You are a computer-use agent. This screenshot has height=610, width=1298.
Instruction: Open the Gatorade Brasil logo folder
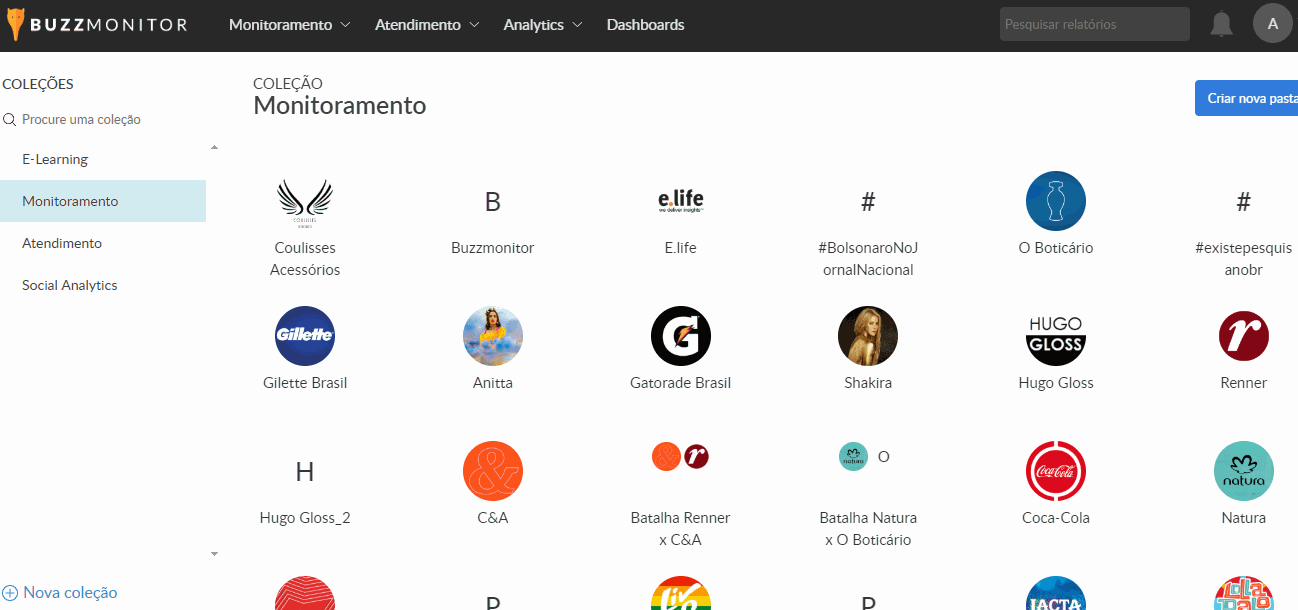pos(681,336)
